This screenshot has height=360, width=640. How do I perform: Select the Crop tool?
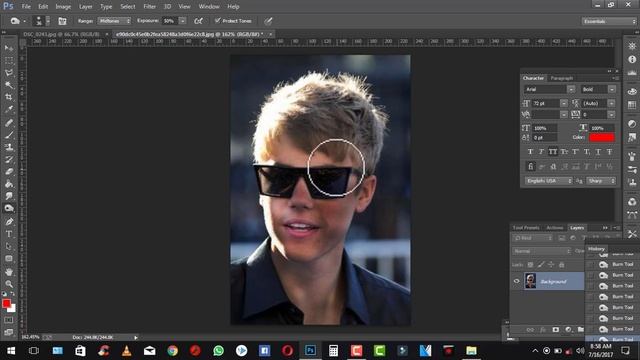9,97
